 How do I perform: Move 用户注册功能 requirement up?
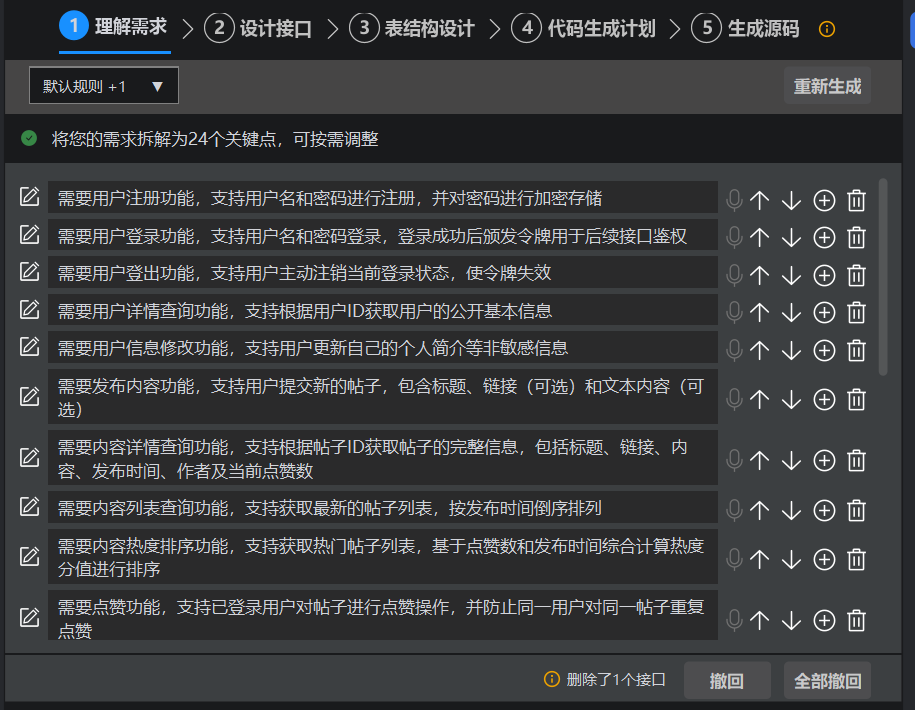point(759,200)
